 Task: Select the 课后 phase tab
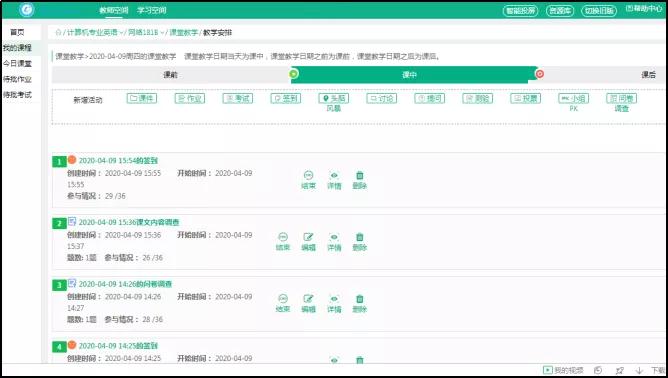pyautogui.click(x=648, y=75)
